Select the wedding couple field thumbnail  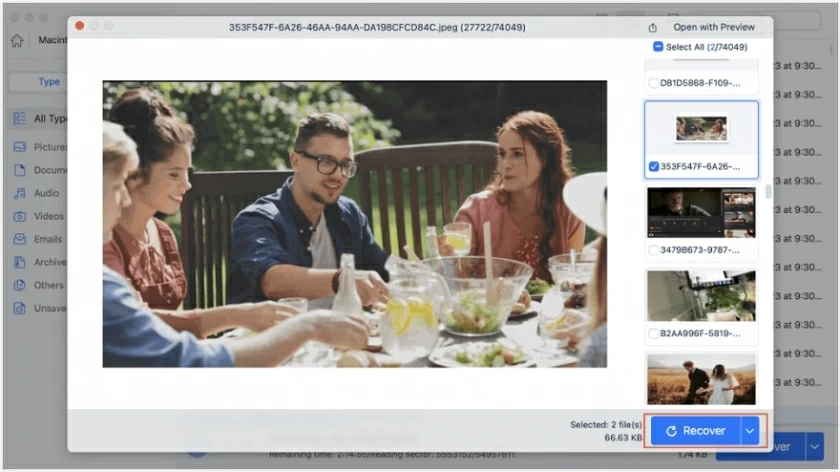point(701,378)
